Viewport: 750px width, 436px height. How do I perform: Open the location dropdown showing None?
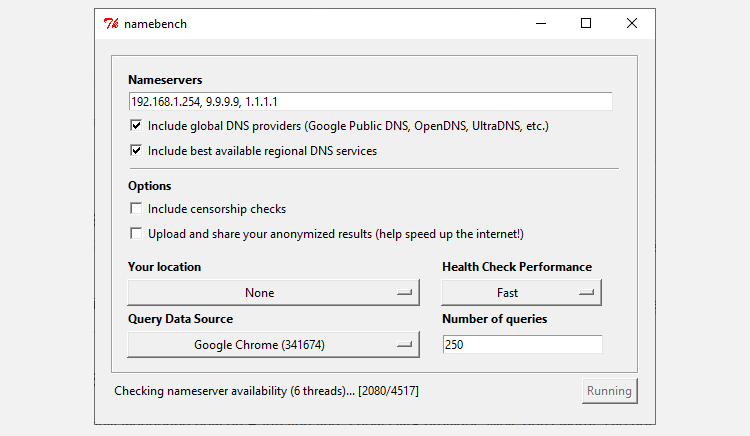(273, 293)
